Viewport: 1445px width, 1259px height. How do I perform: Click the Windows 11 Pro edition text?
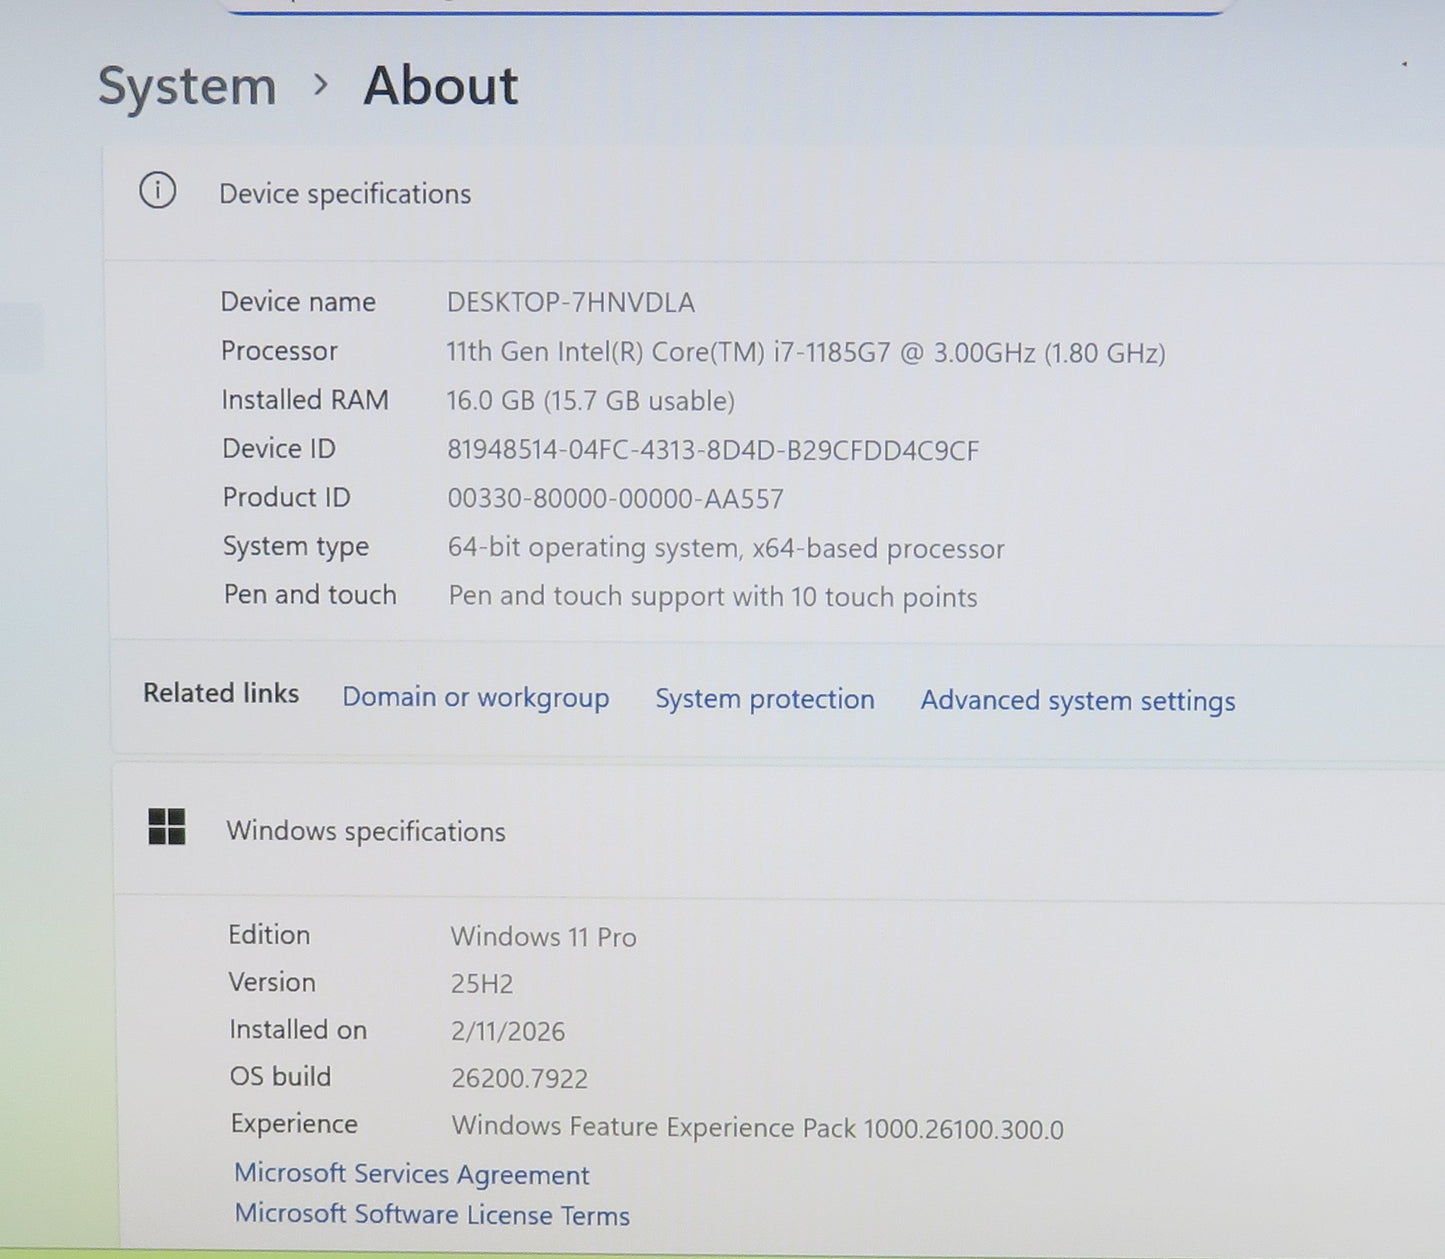[x=543, y=937]
